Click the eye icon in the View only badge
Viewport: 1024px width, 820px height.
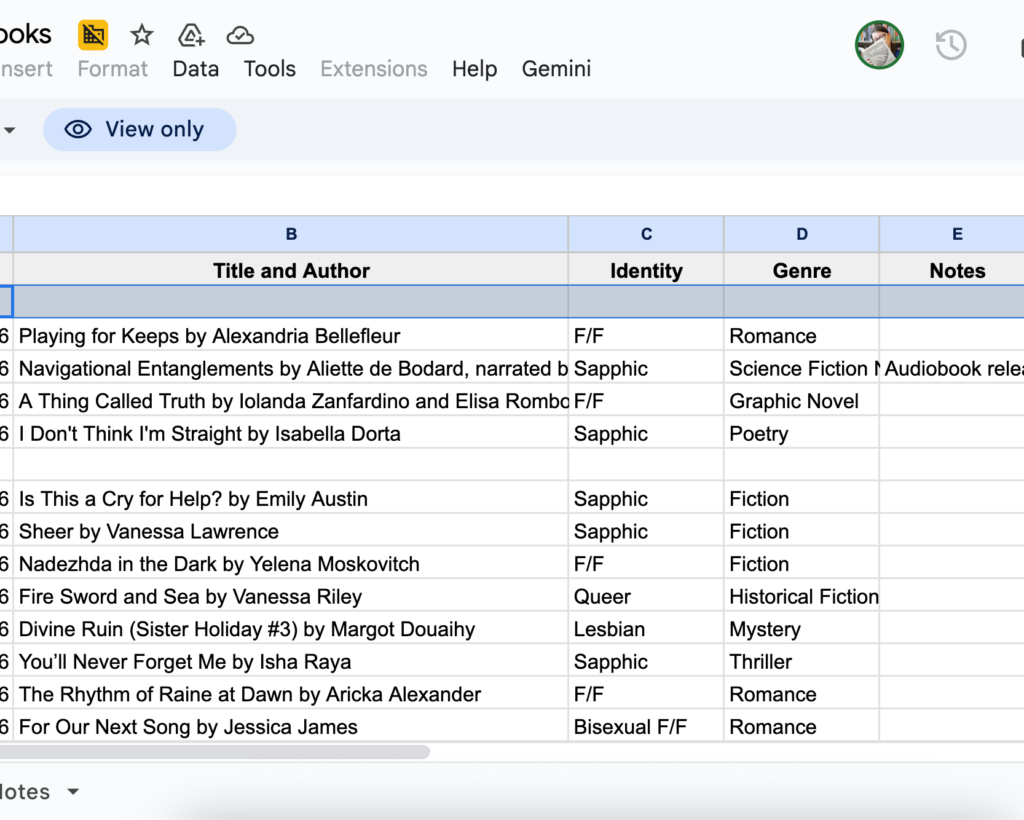pyautogui.click(x=78, y=129)
